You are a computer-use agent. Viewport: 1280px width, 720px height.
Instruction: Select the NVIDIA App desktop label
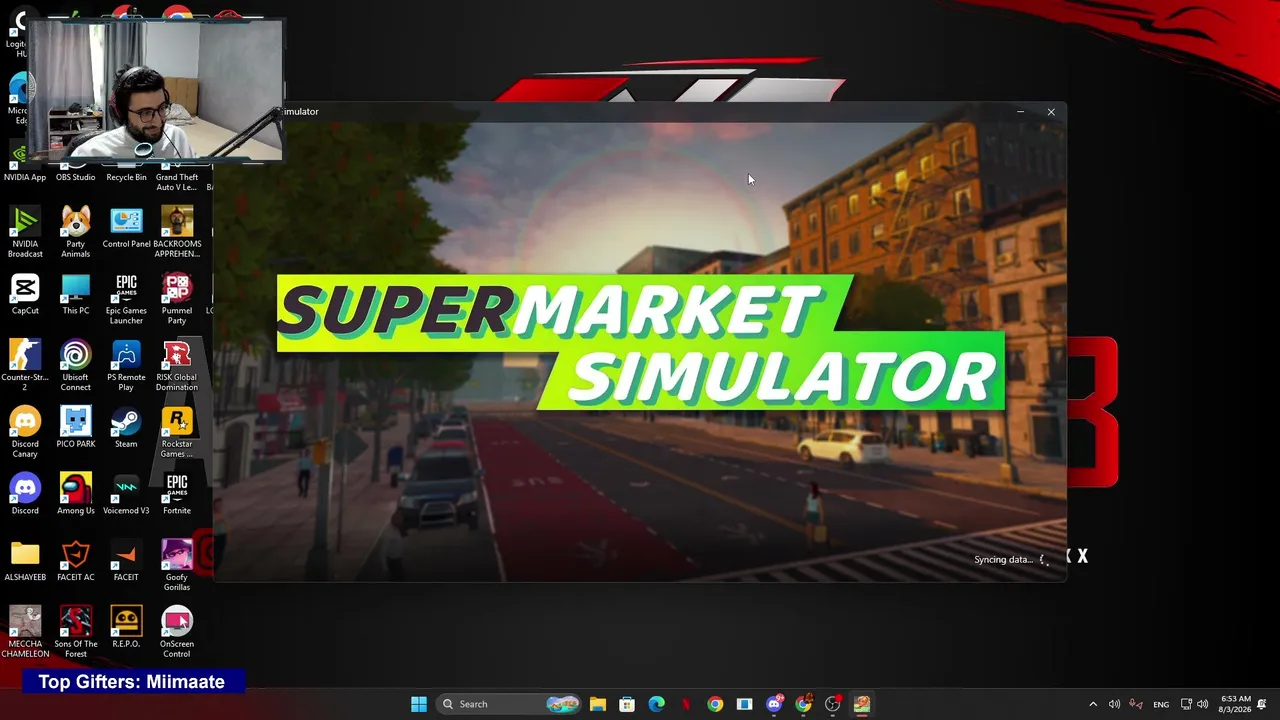(x=25, y=178)
